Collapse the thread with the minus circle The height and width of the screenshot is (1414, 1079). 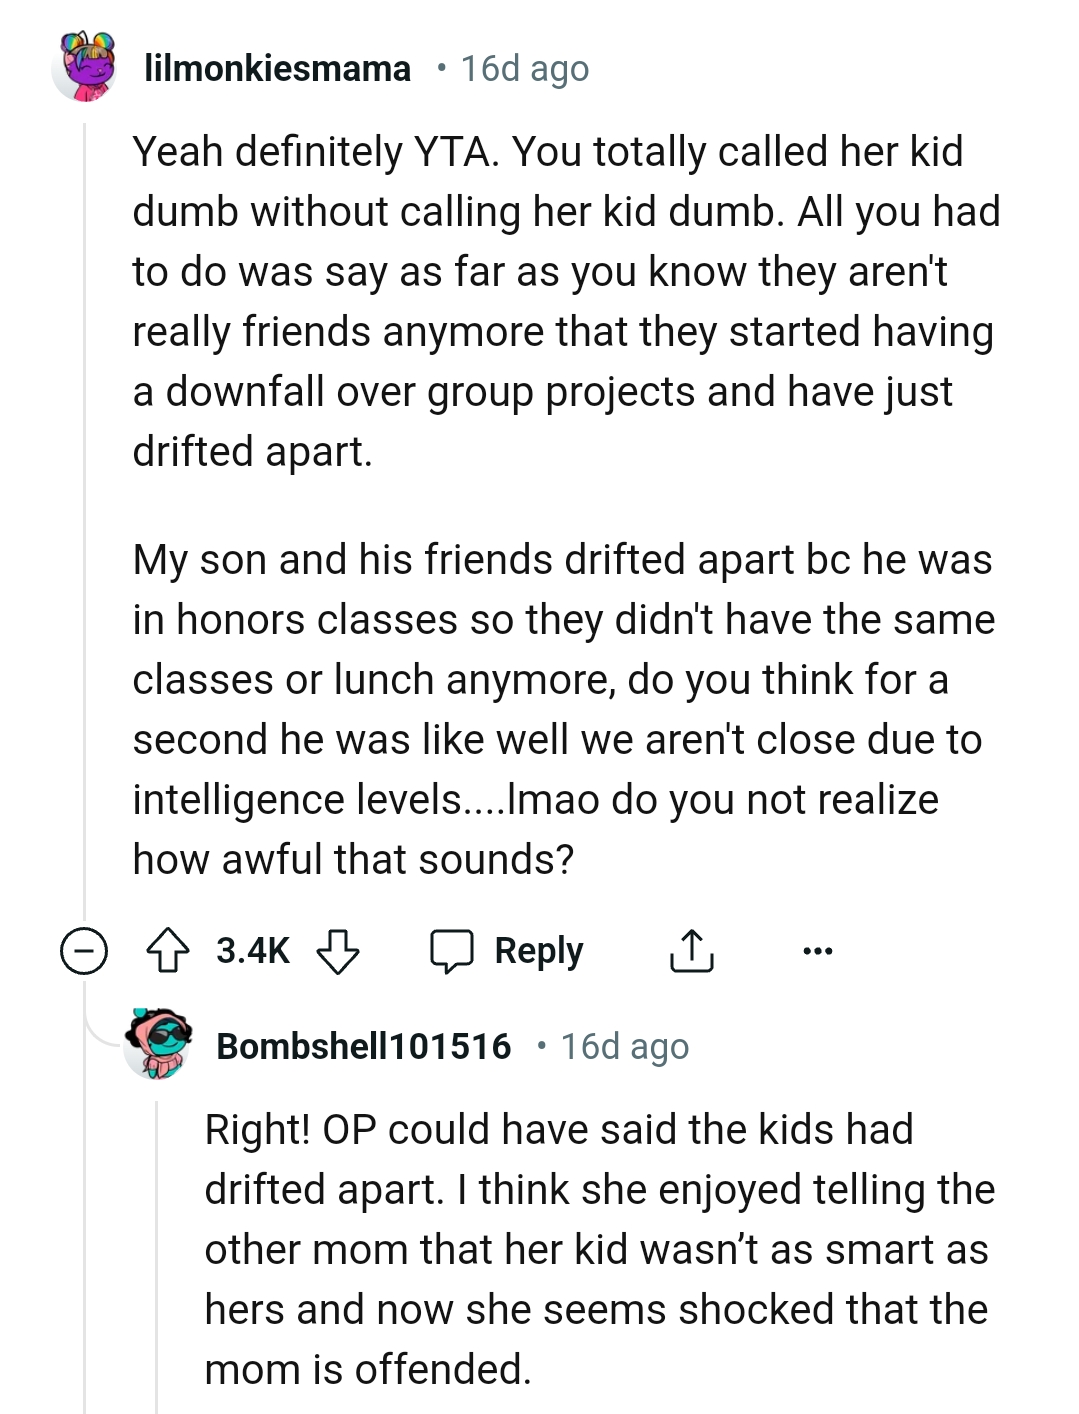tap(84, 951)
